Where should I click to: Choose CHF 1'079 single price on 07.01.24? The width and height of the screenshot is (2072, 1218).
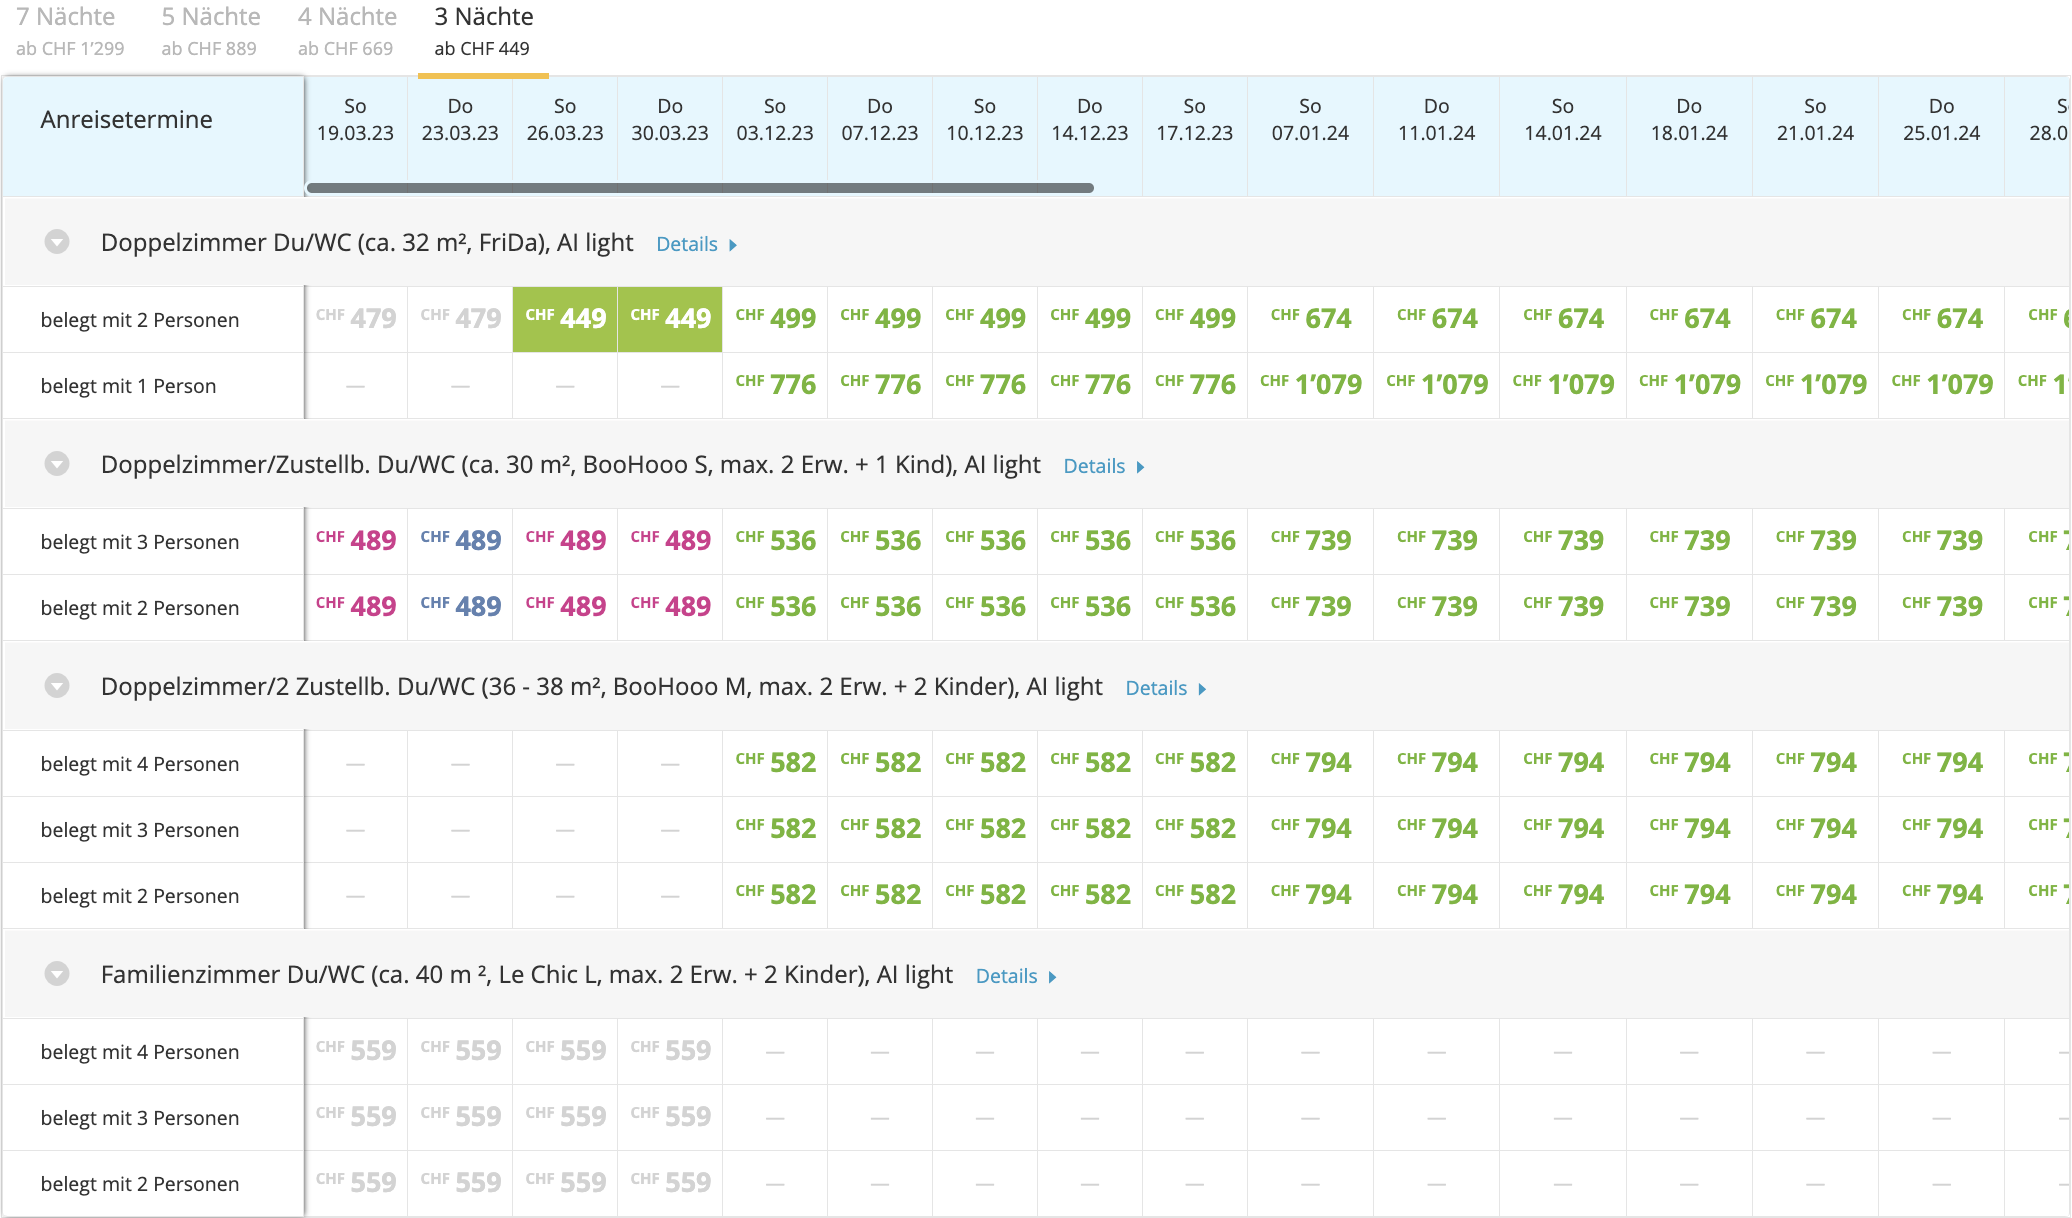point(1310,385)
